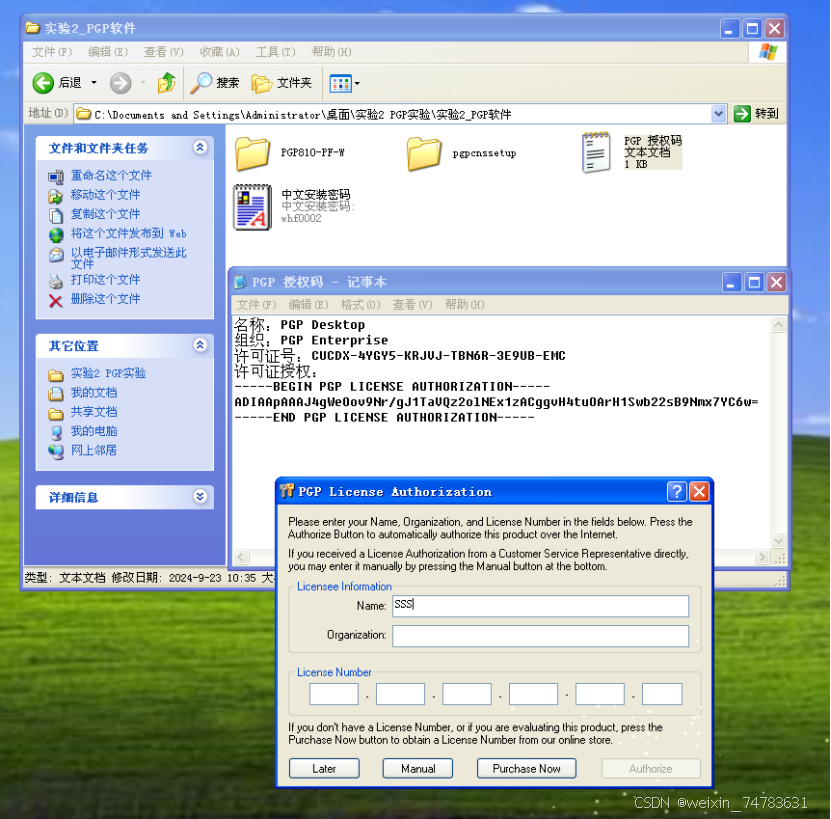The image size is (831, 819).
Task: Click the last License Number box
Action: (662, 694)
